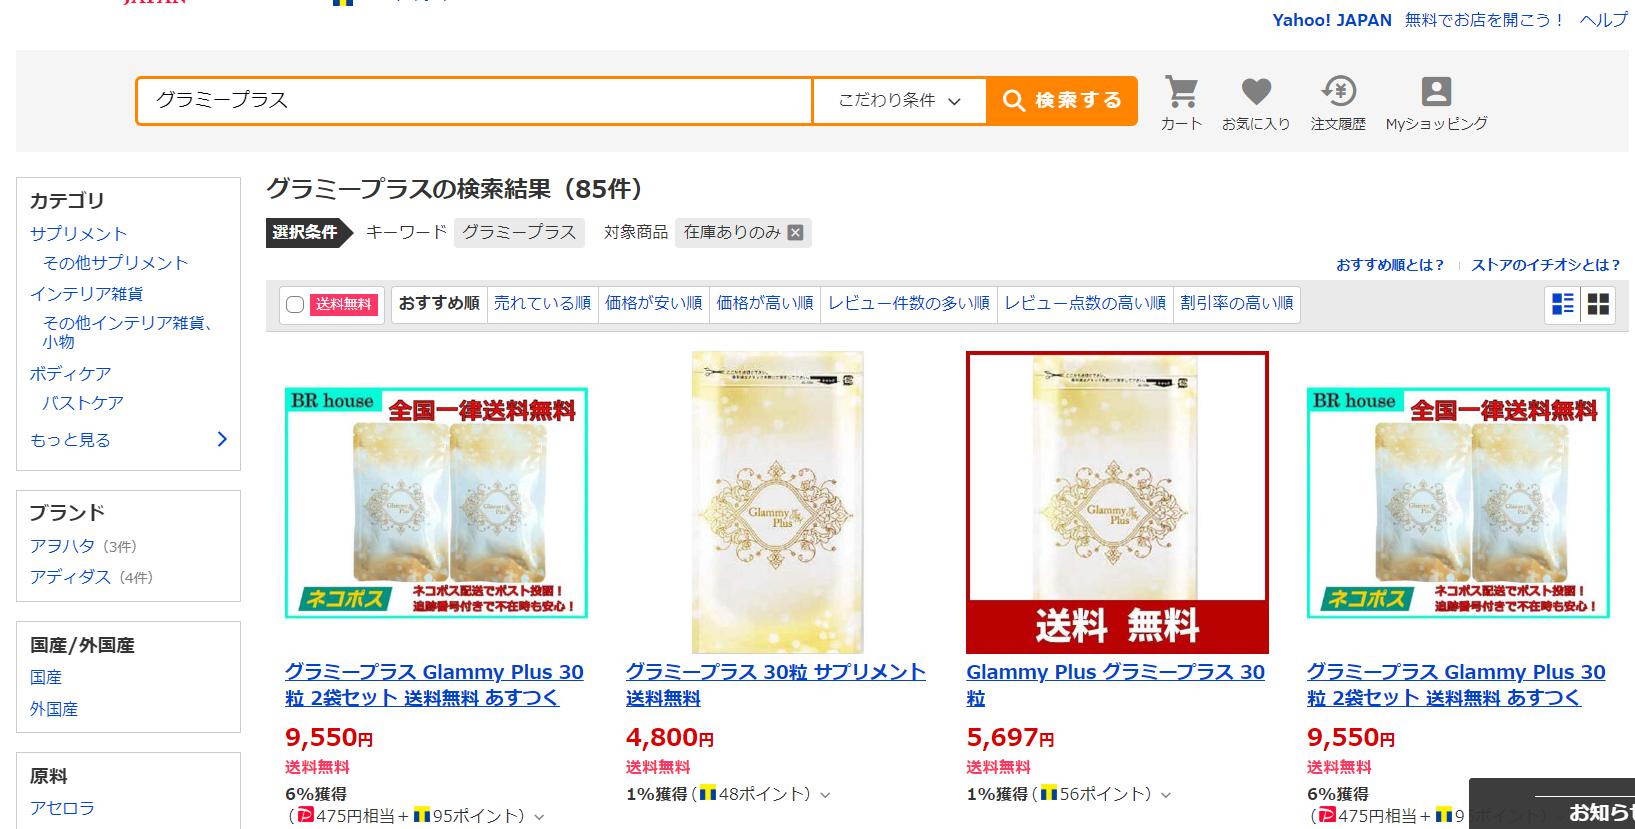Sort by 売れている順
Viewport: 1635px width, 829px height.
click(x=542, y=303)
